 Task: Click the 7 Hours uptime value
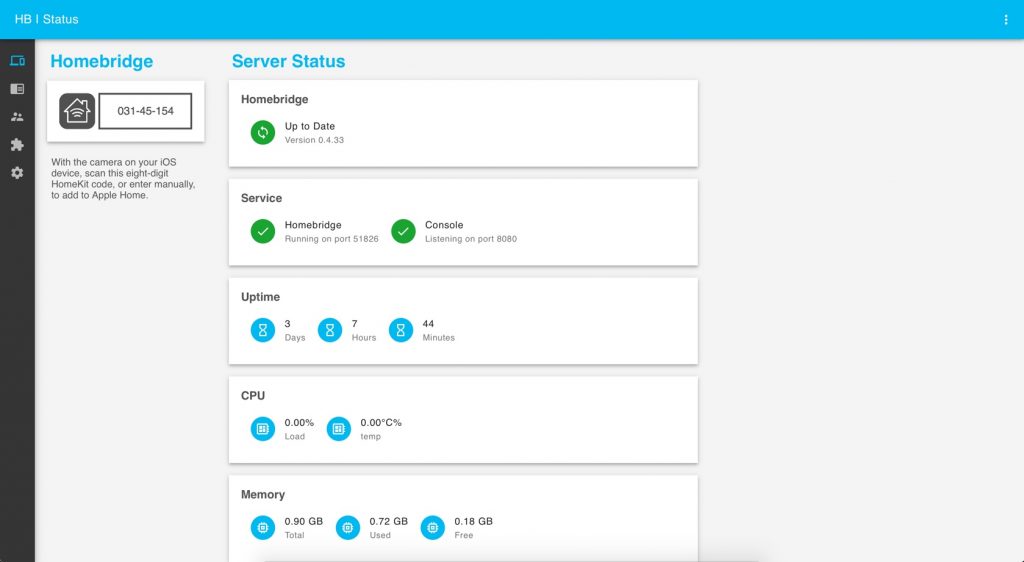click(x=355, y=324)
